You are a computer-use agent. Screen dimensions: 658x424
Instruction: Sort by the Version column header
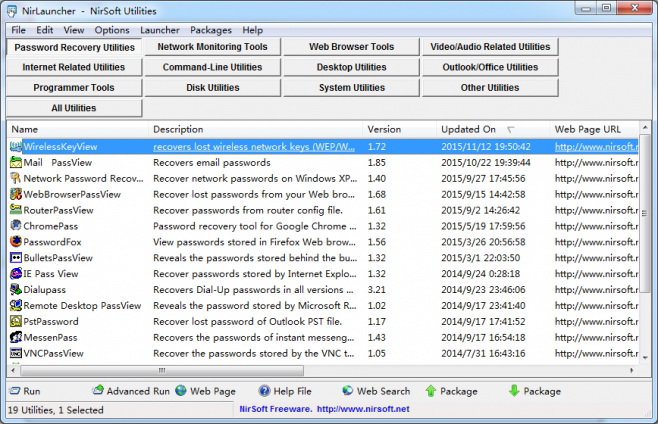(x=400, y=129)
